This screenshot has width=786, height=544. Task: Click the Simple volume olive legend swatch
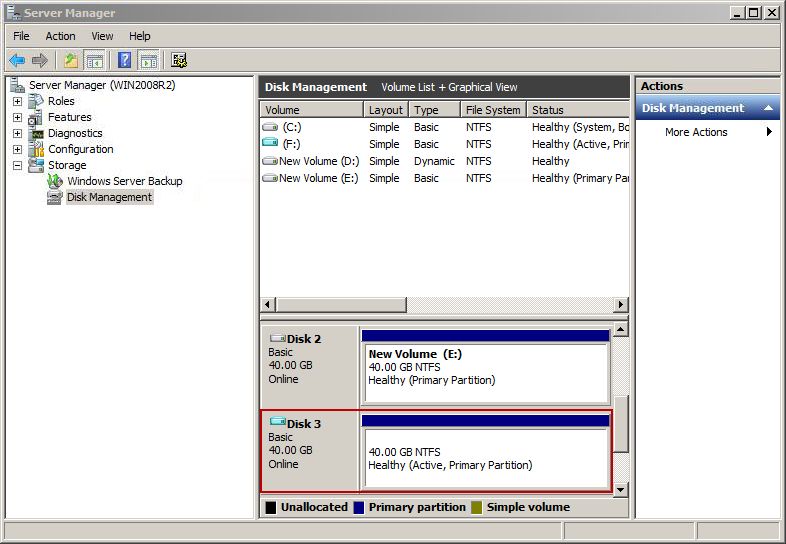pos(476,507)
